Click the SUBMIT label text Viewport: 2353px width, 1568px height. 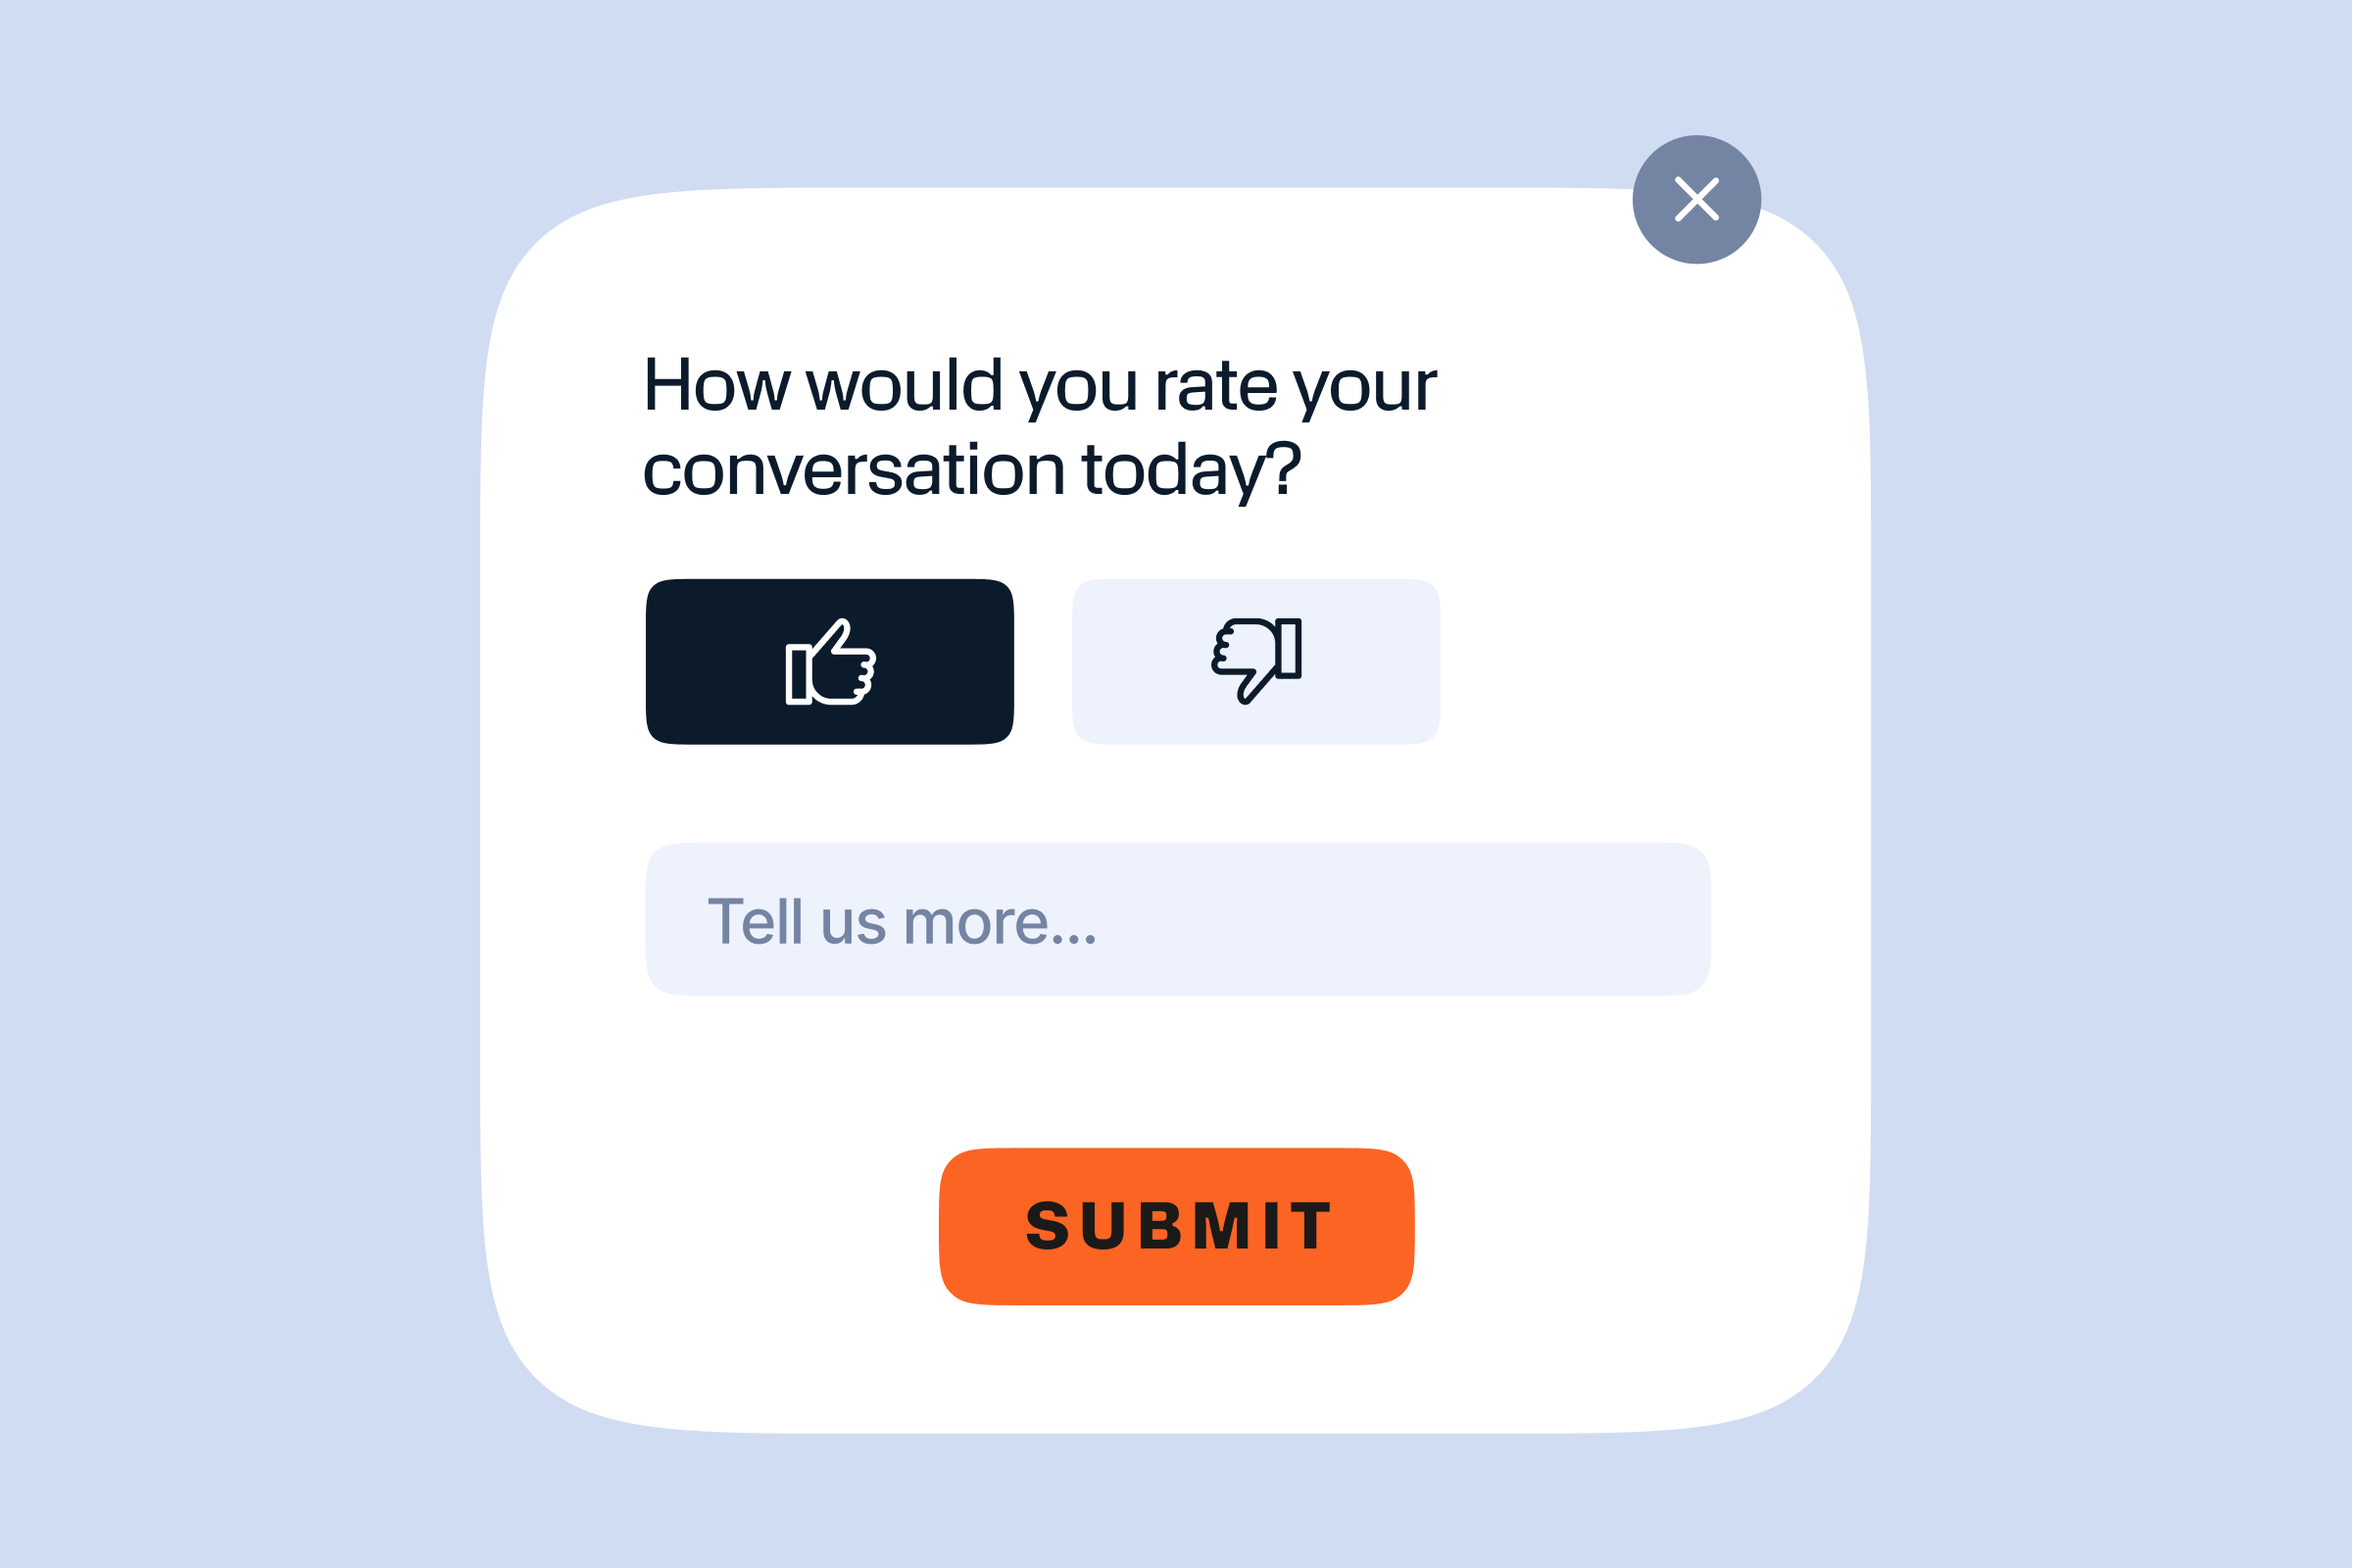coord(1178,1226)
